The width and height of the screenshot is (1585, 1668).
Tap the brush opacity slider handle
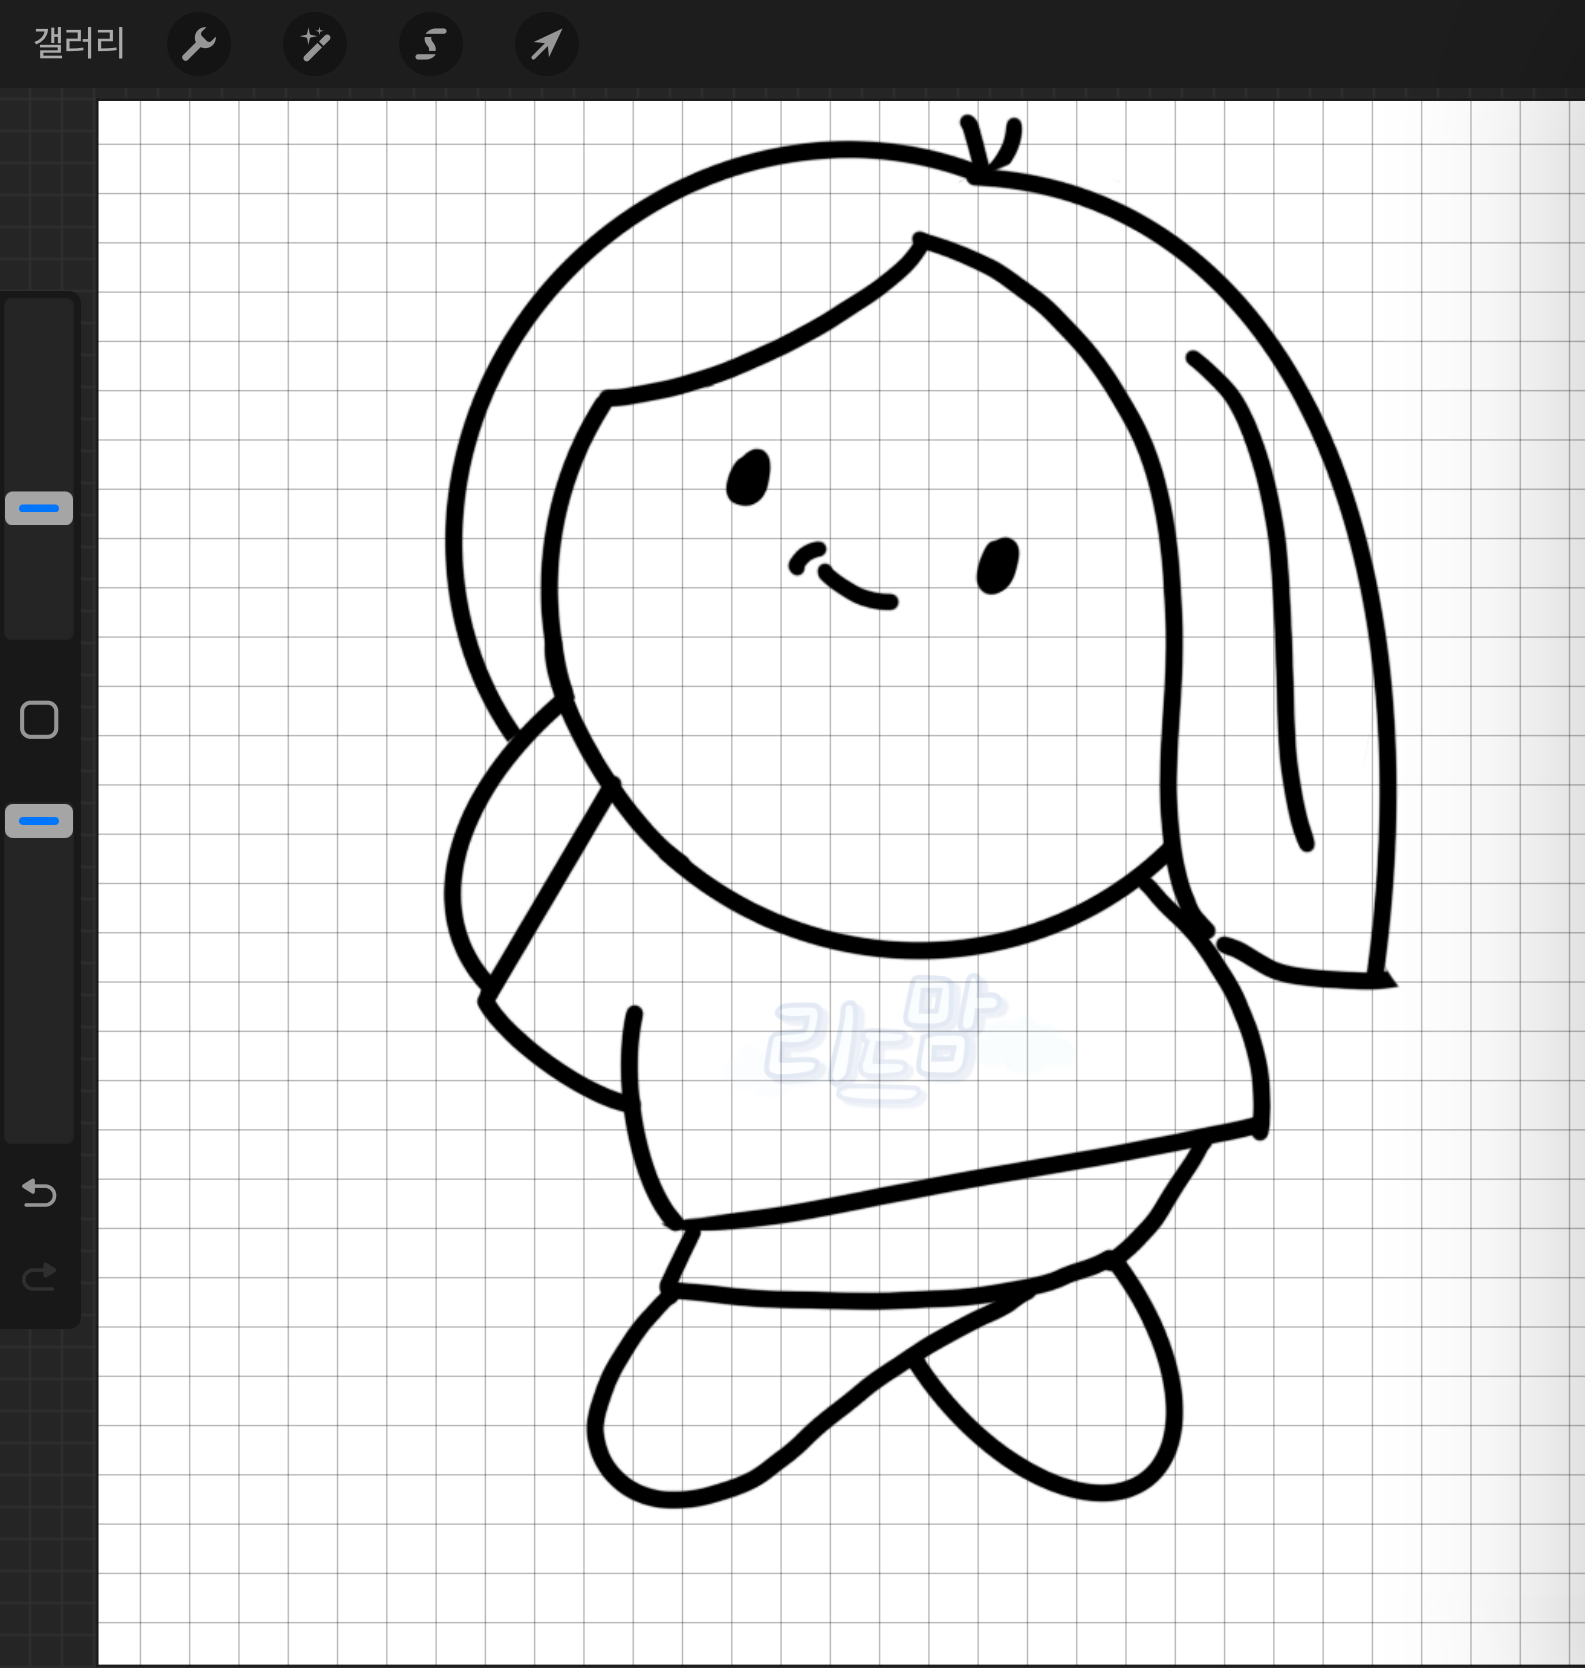click(x=39, y=821)
